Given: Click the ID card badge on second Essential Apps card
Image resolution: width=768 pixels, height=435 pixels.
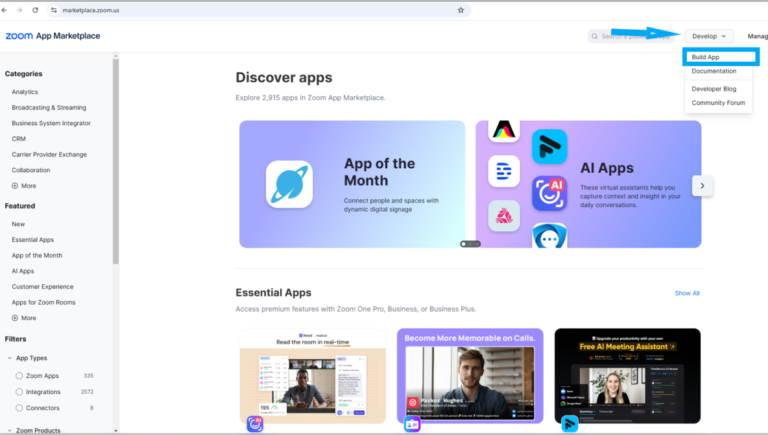Looking at the screenshot, I should pyautogui.click(x=412, y=423).
